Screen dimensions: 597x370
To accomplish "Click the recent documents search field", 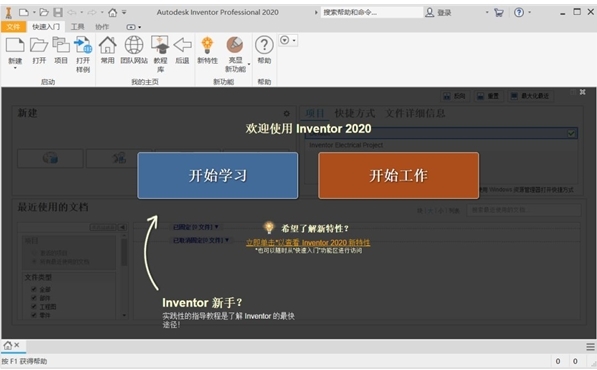I will 524,210.
